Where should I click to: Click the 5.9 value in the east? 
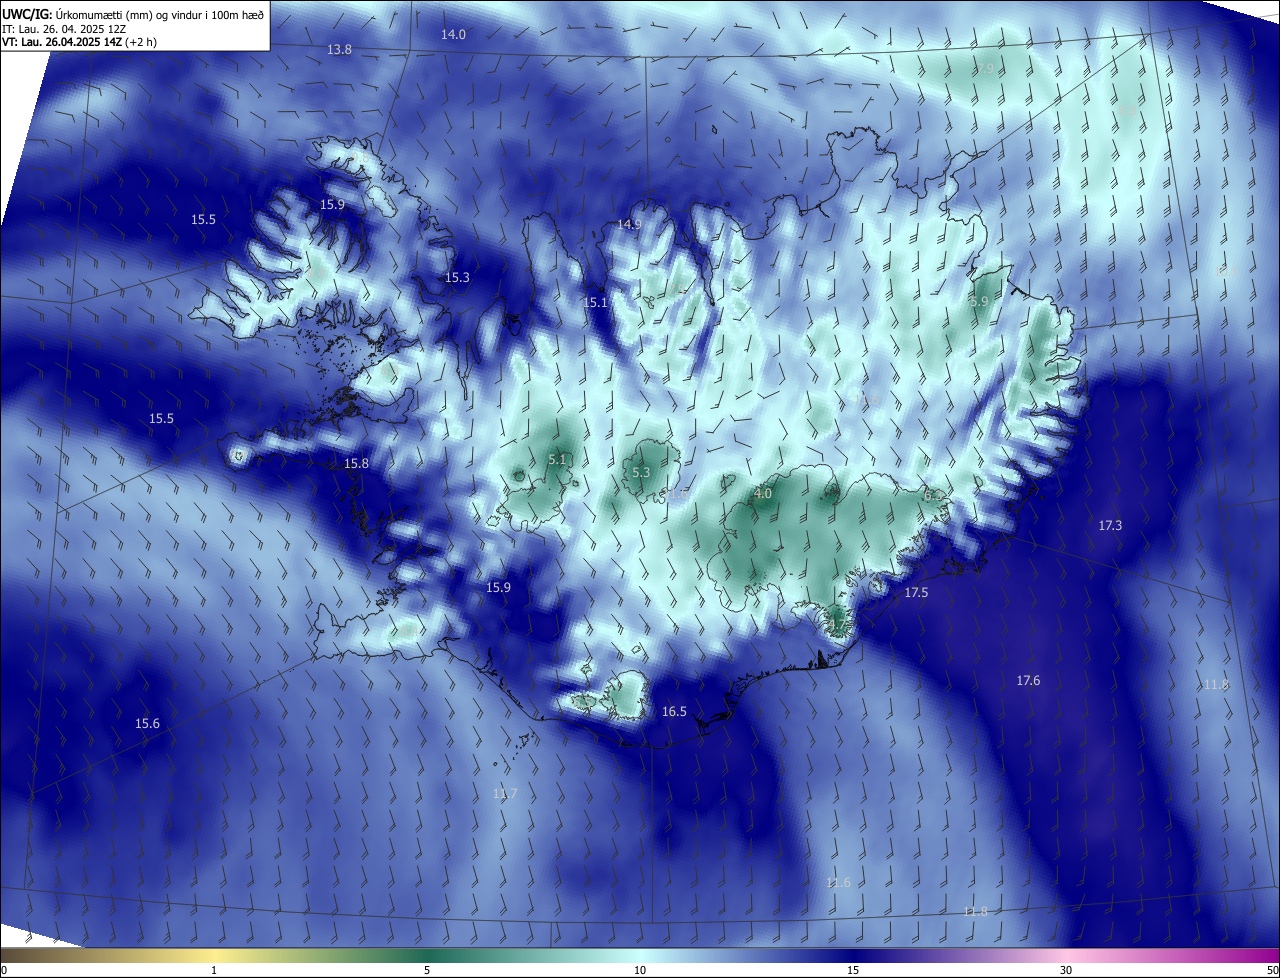(979, 302)
